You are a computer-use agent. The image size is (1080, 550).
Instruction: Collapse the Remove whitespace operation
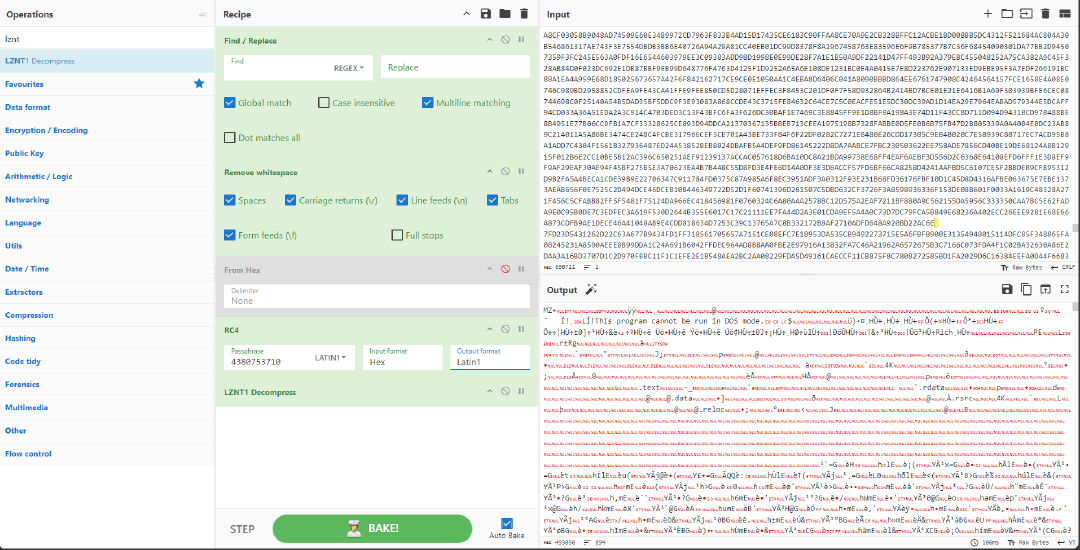coord(490,173)
